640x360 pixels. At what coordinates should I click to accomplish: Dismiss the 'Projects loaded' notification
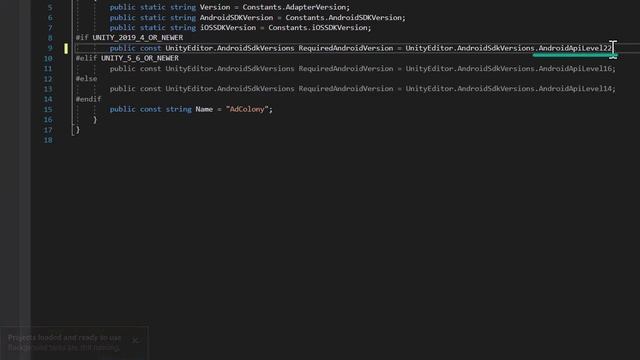tap(136, 340)
